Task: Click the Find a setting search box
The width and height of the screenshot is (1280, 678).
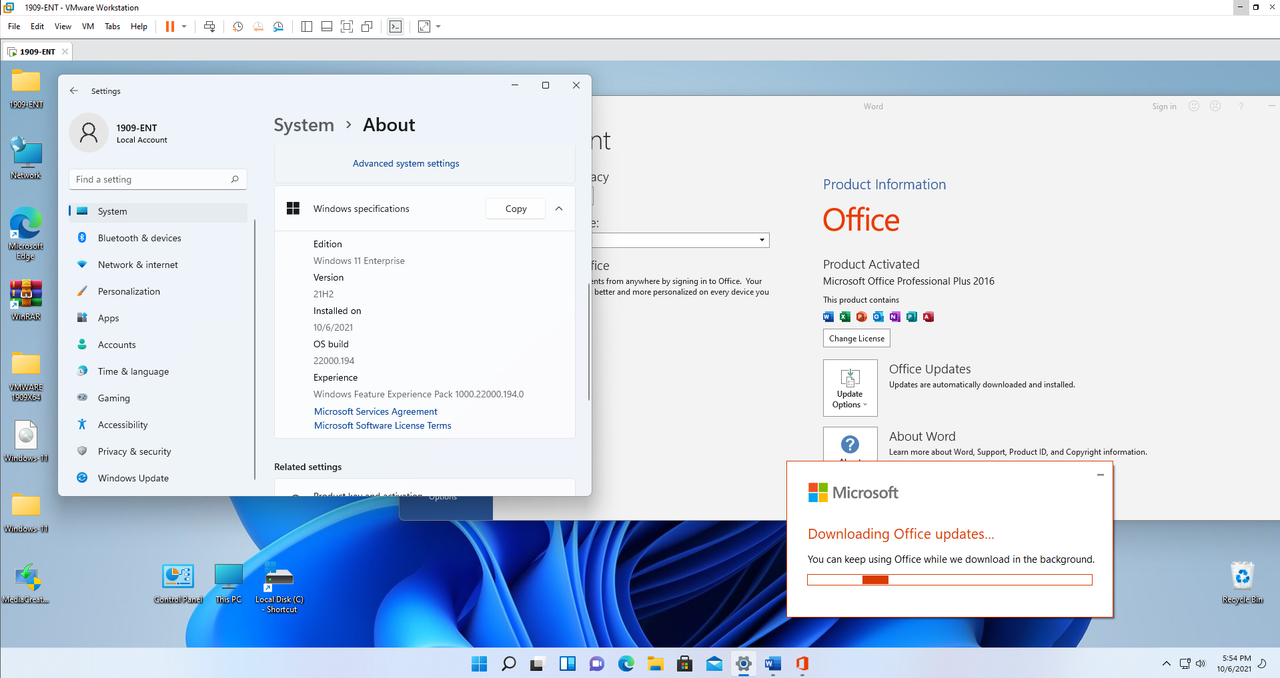Action: pyautogui.click(x=158, y=179)
